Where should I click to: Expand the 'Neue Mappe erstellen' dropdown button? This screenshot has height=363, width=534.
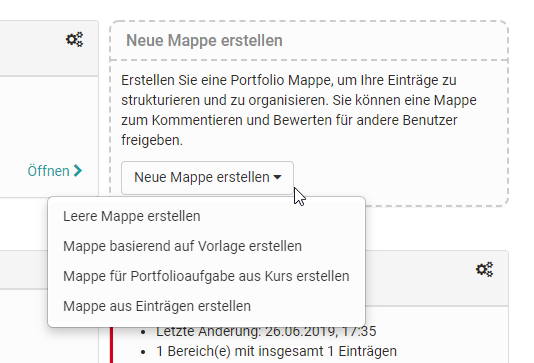(x=207, y=178)
